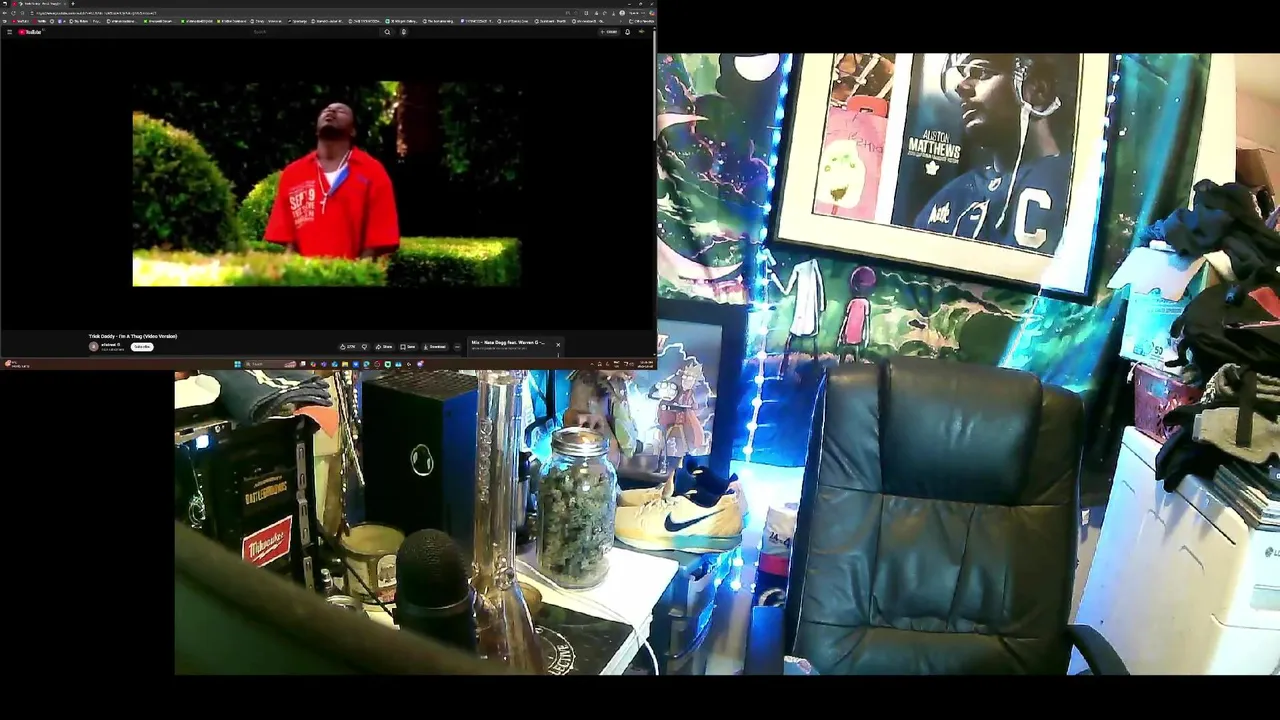Open the taskbar weather widget
This screenshot has height=720, width=1280.
16,363
